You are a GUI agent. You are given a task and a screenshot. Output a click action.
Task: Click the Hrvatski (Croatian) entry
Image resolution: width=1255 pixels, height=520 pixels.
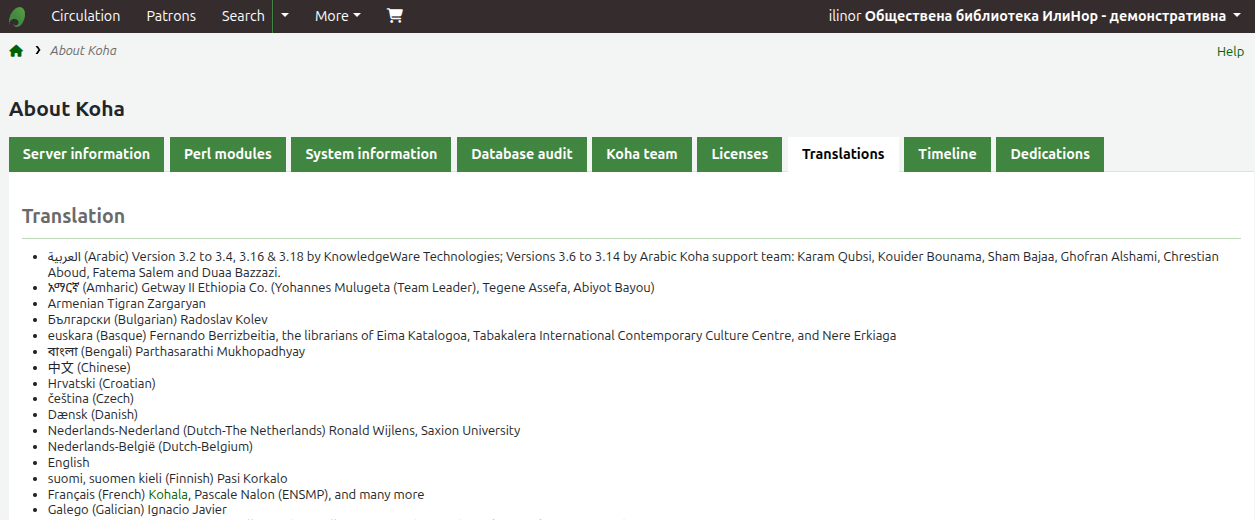point(102,383)
